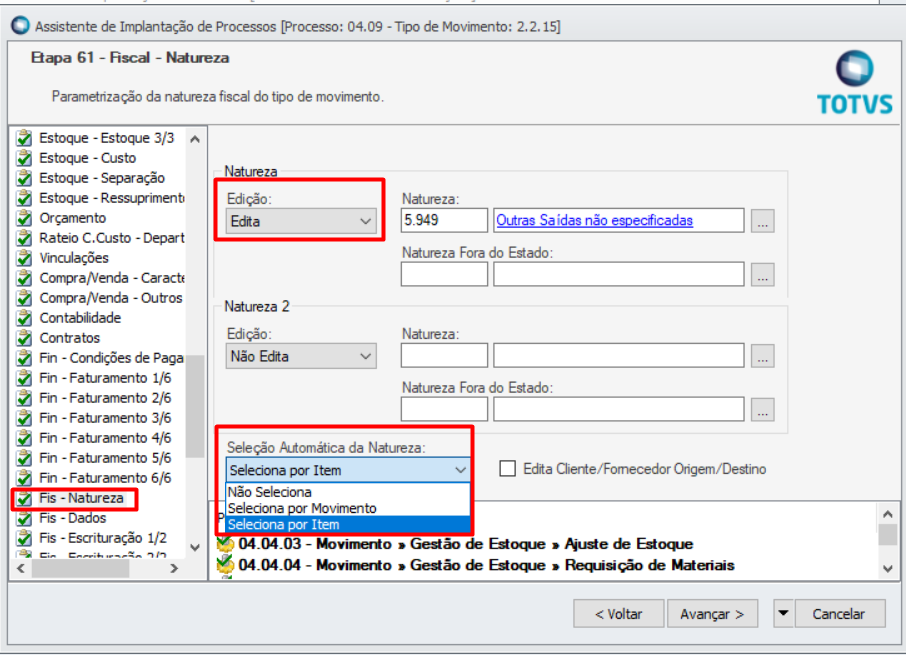Click step list horizontal scrollbar thumb

[x=80, y=568]
